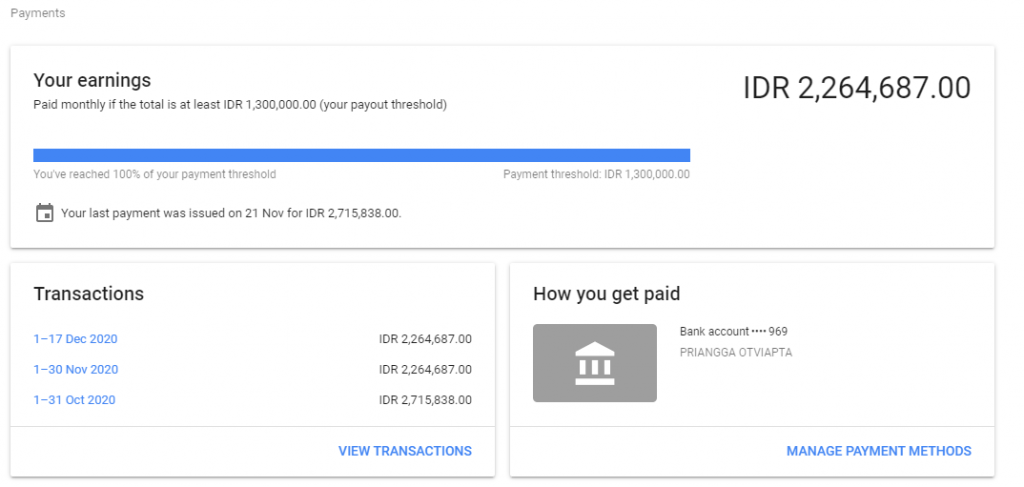1024x487 pixels.
Task: Click the reached 100% of threshold text
Action: click(154, 174)
